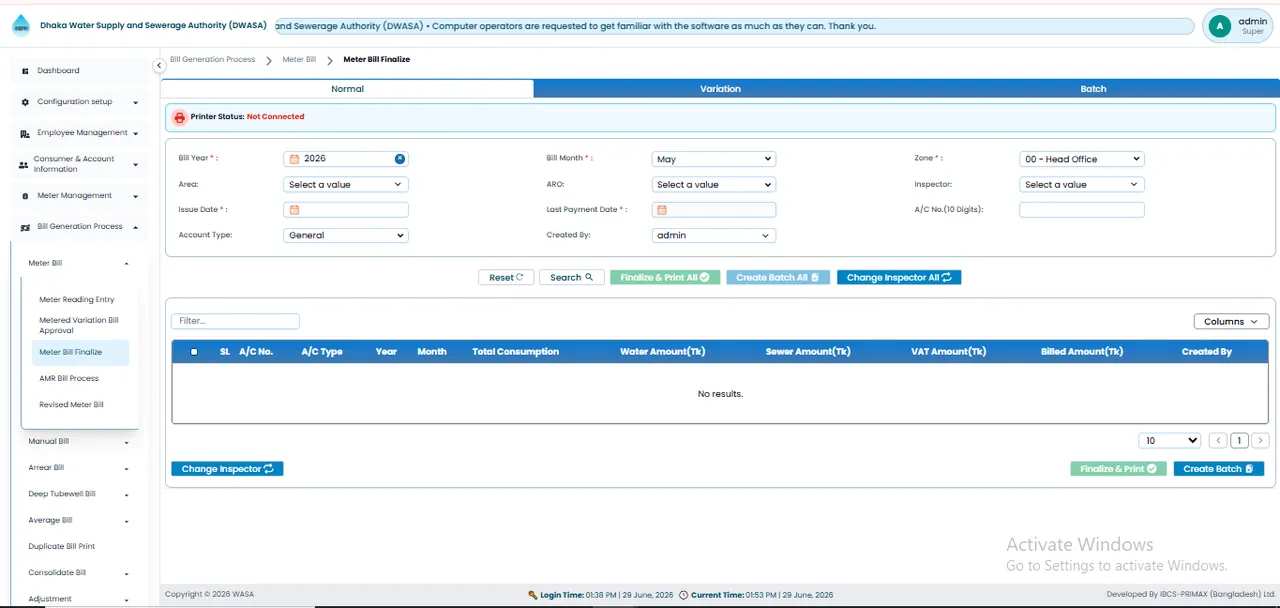The image size is (1280, 608).
Task: Clear the Bill Year value 2026
Action: coord(400,159)
